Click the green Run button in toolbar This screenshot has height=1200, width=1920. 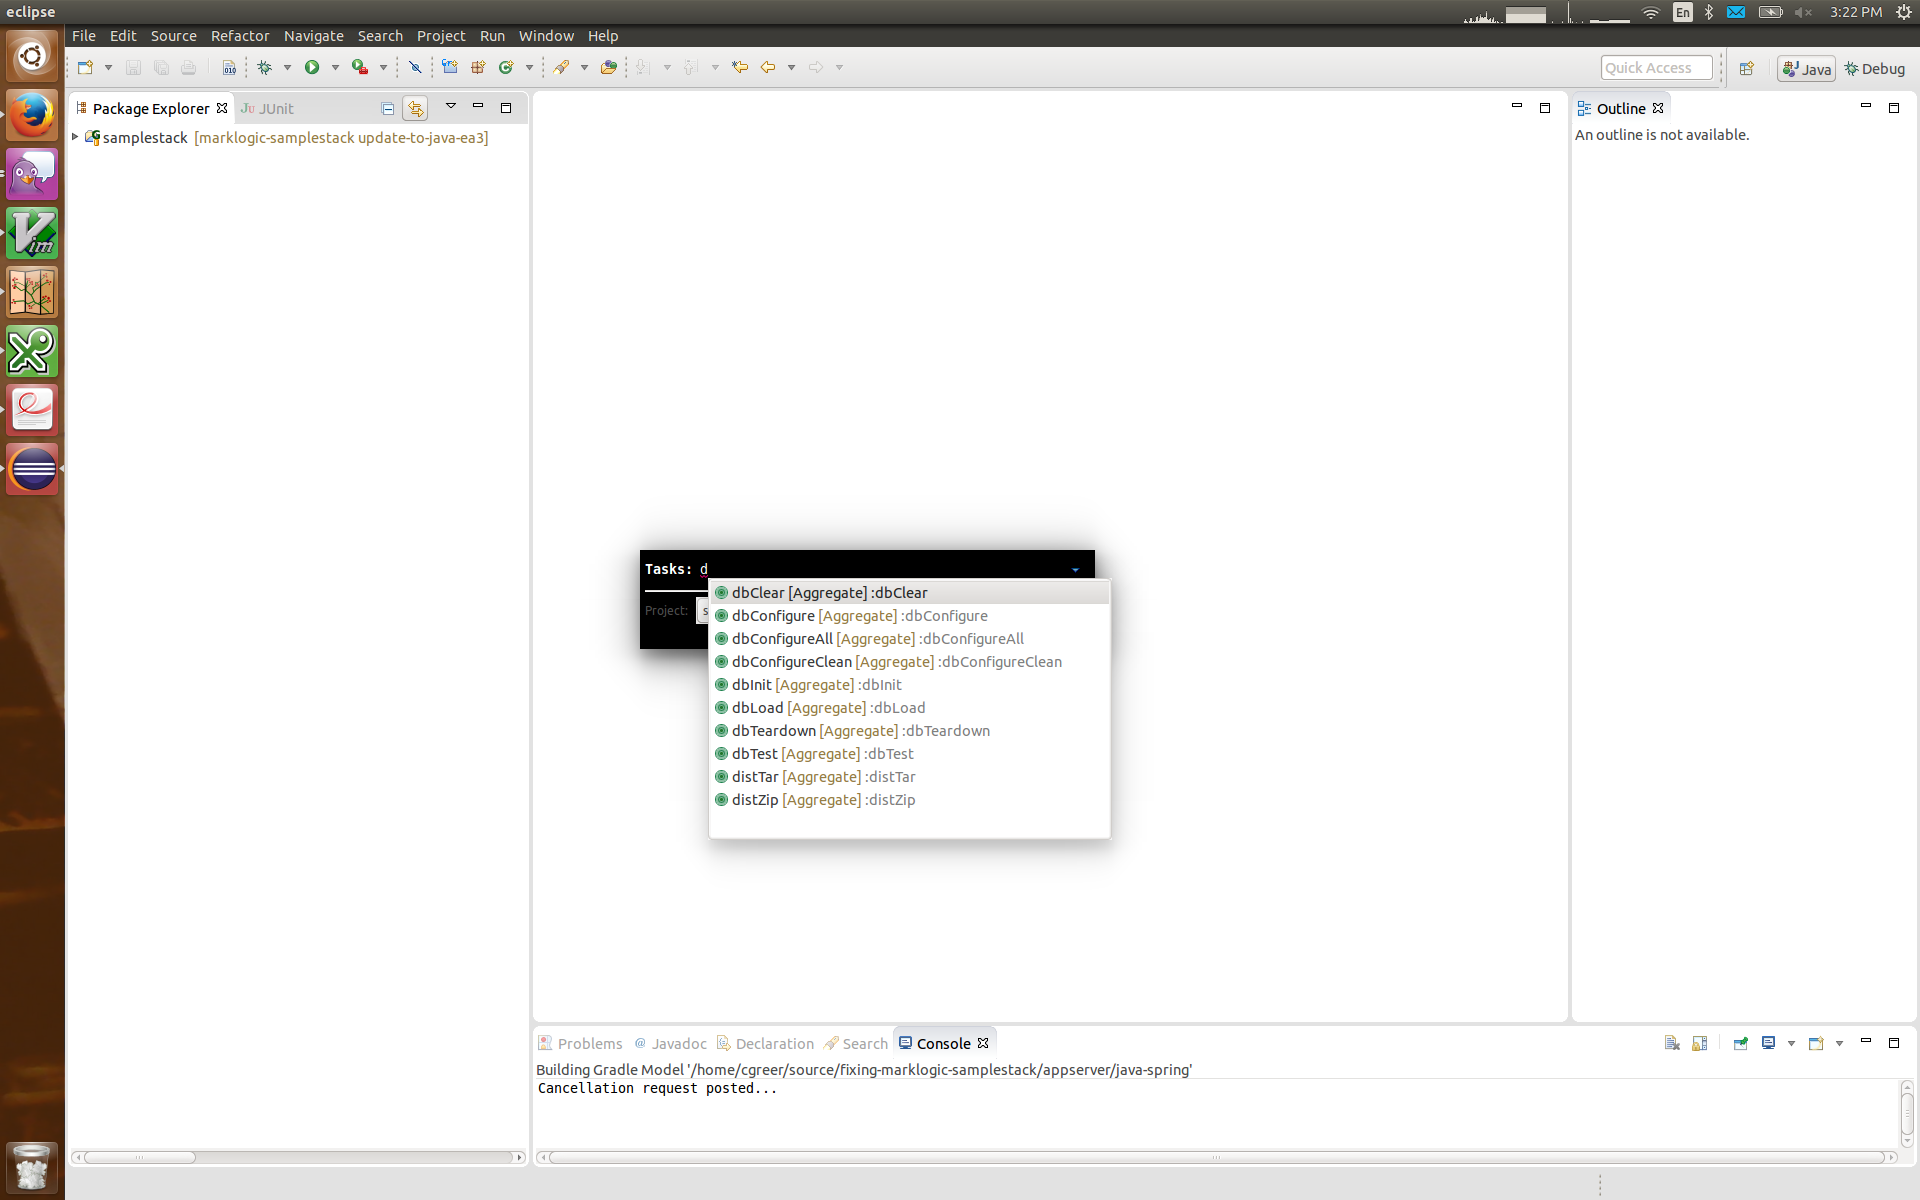click(x=312, y=67)
